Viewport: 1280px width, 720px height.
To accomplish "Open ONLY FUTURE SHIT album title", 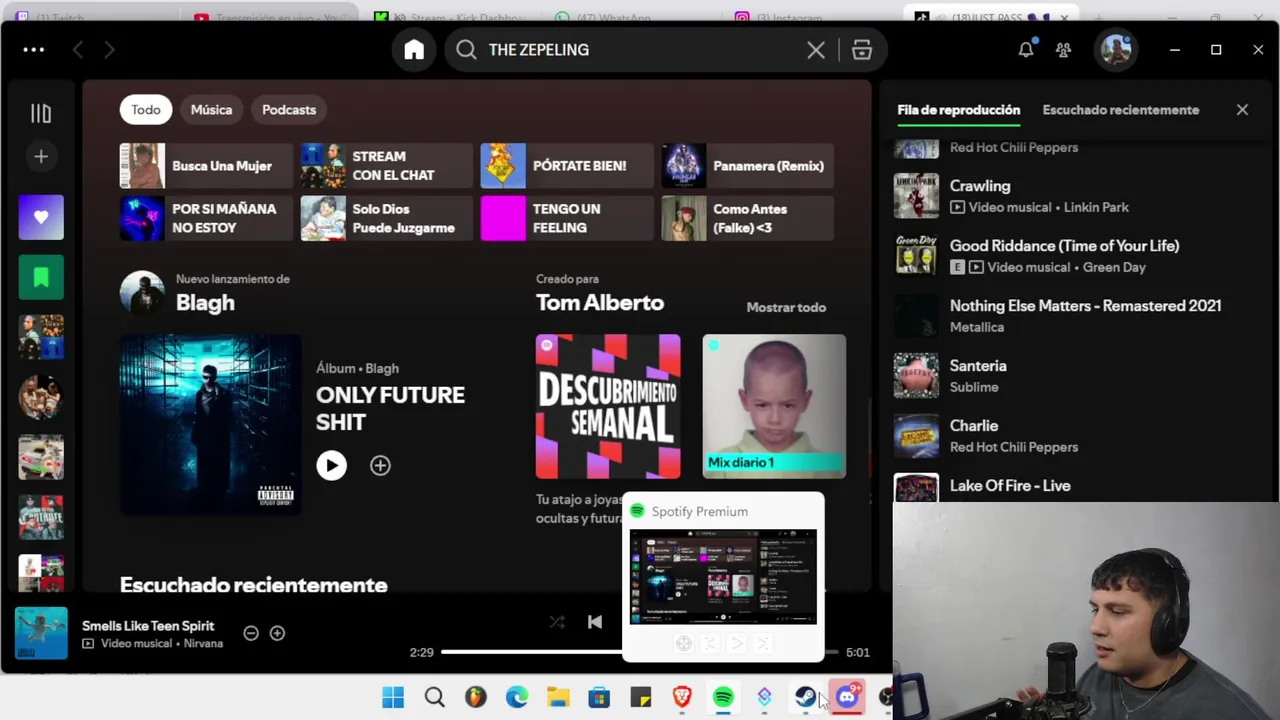I will click(390, 408).
